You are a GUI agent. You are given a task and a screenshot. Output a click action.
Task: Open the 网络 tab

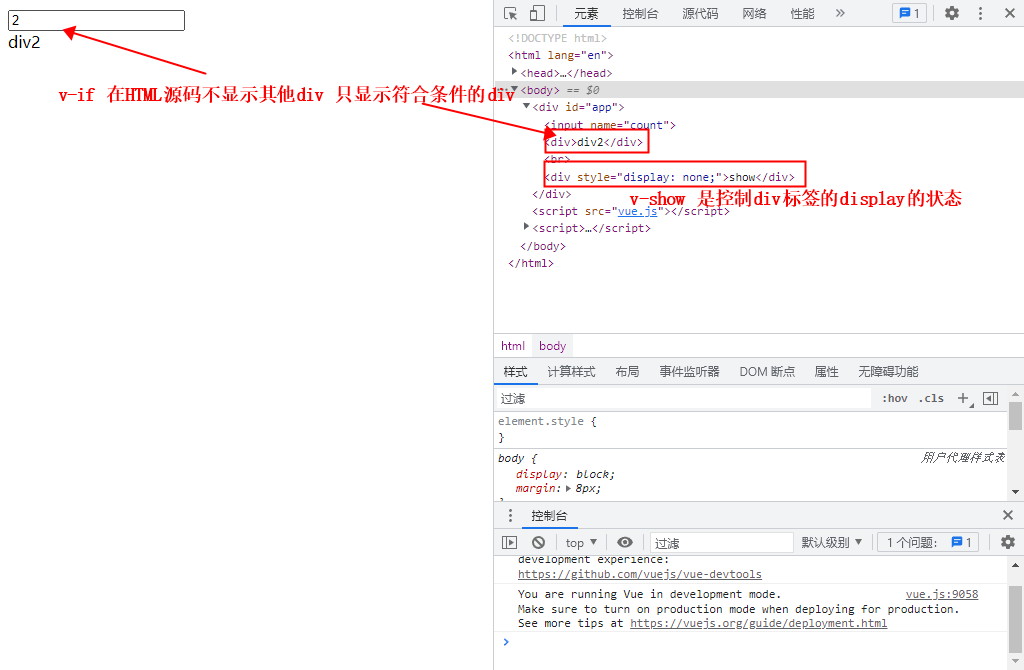754,14
